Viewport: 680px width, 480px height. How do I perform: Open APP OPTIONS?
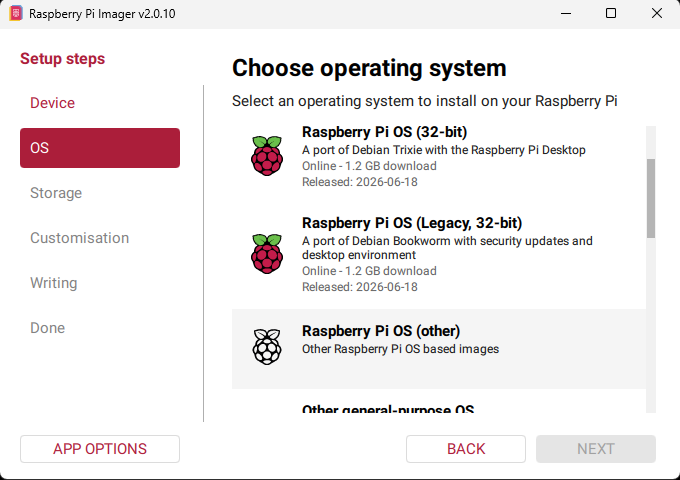point(100,449)
